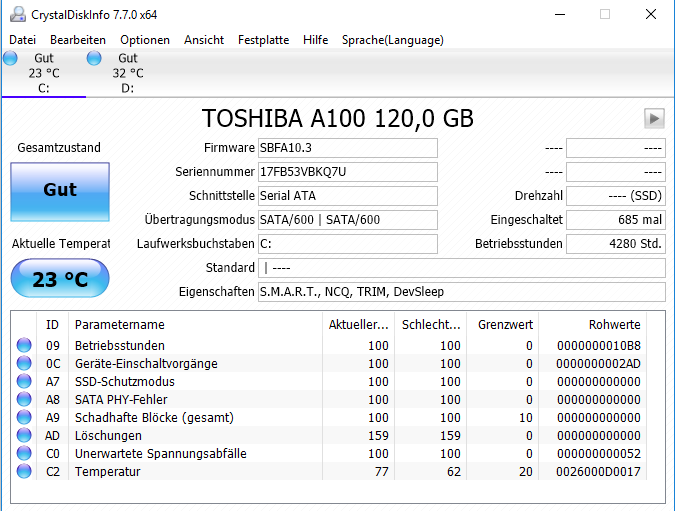The width and height of the screenshot is (675, 511).
Task: Select the SSD-Schutzmodus row text
Action: point(125,382)
